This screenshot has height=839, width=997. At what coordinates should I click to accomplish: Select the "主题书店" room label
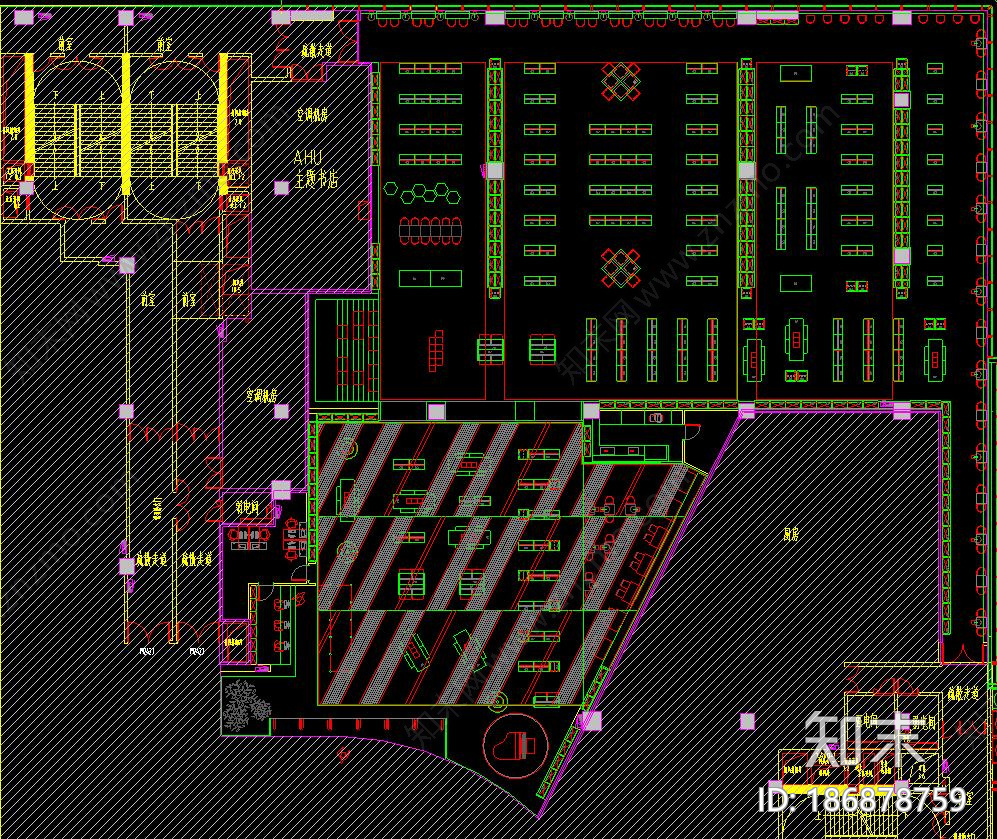[x=316, y=178]
